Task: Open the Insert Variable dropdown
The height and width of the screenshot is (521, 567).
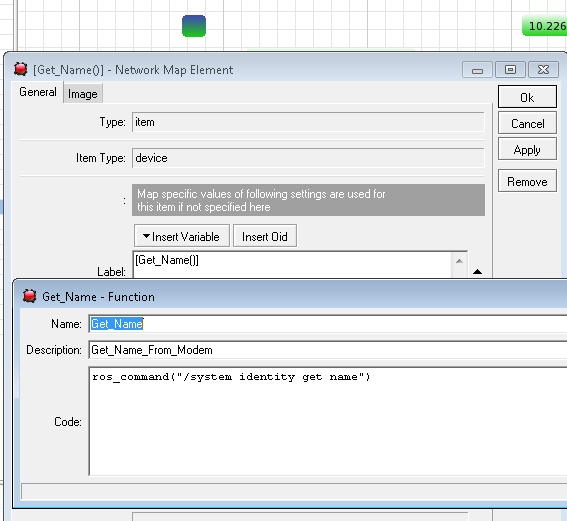Action: point(182,236)
